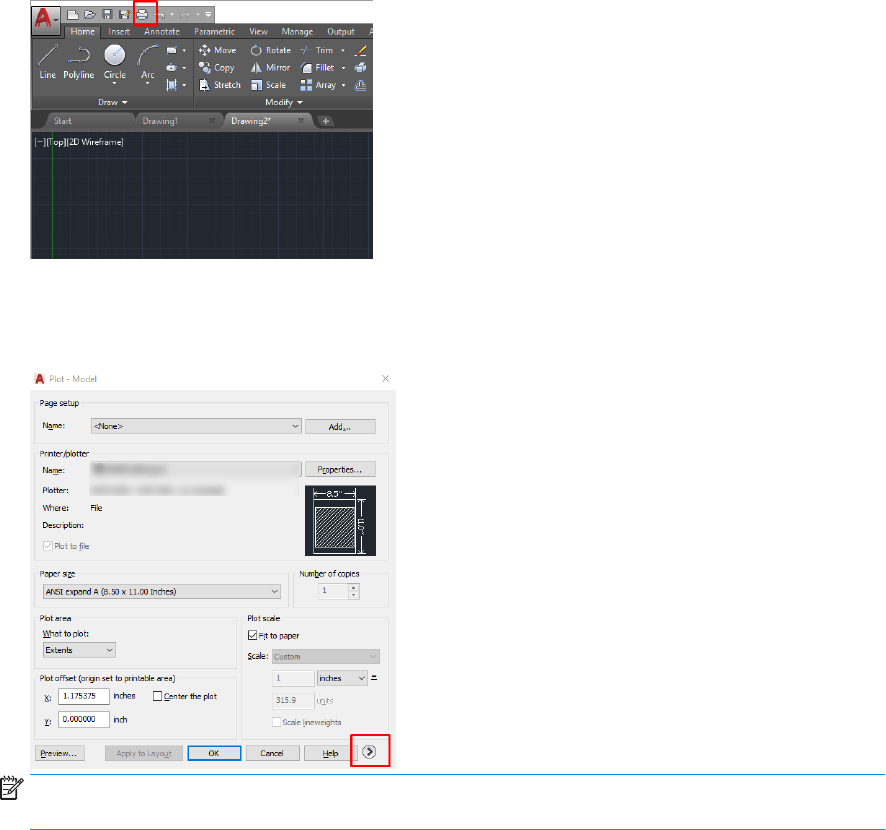
Task: Click the New drawing icon
Action: coord(72,15)
